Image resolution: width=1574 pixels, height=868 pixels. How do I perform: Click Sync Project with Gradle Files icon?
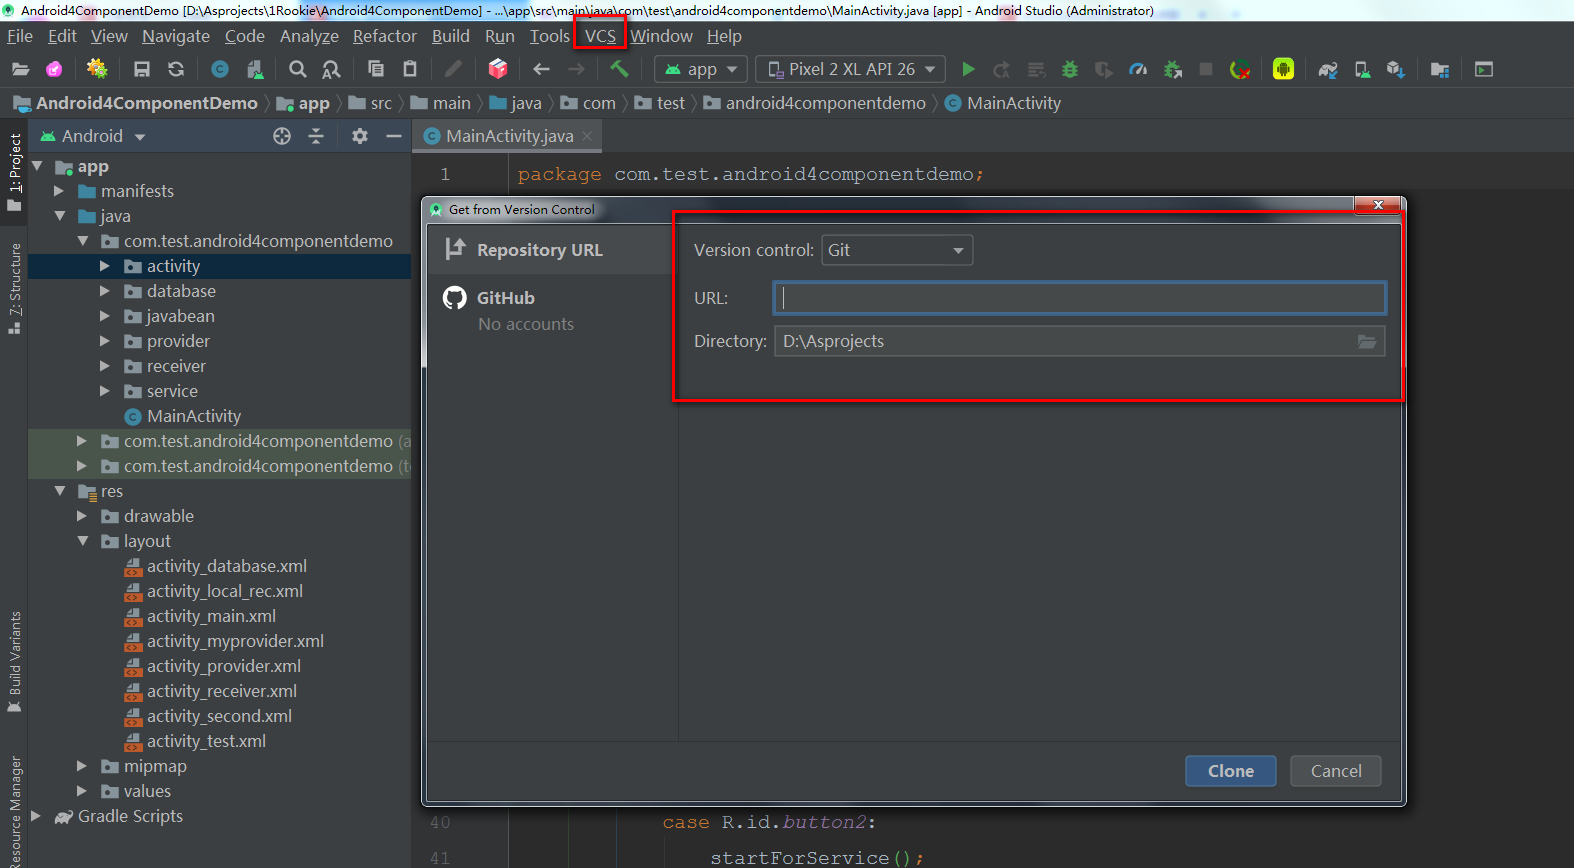click(x=1328, y=69)
